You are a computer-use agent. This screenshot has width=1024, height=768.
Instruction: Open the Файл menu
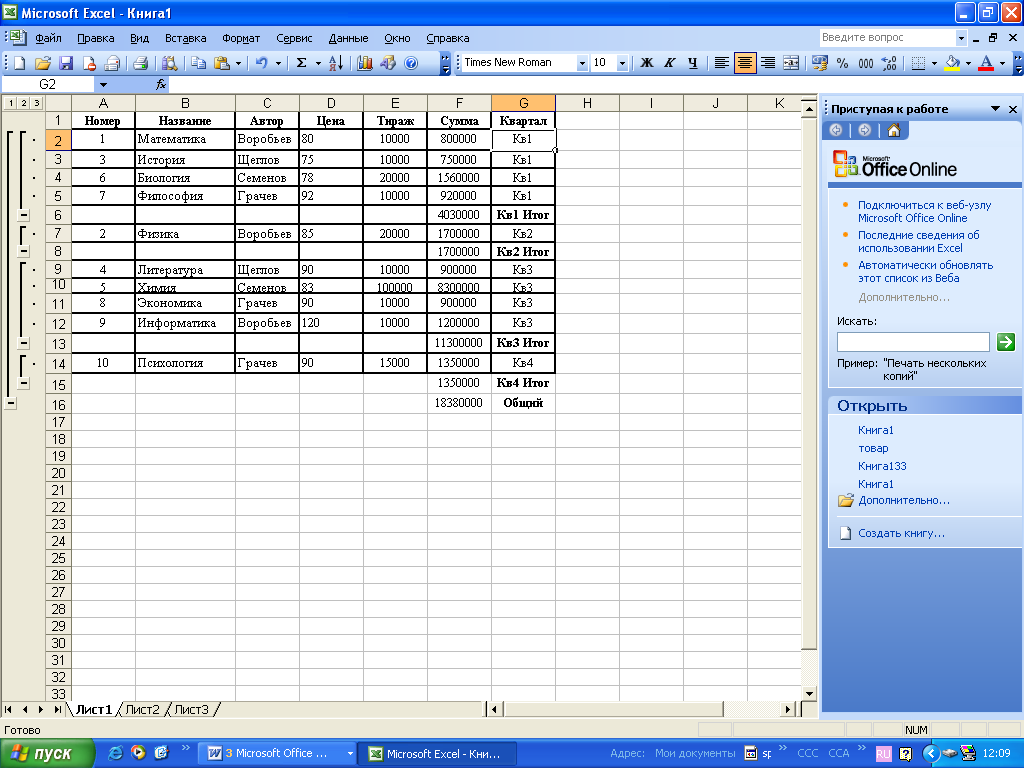pos(48,38)
